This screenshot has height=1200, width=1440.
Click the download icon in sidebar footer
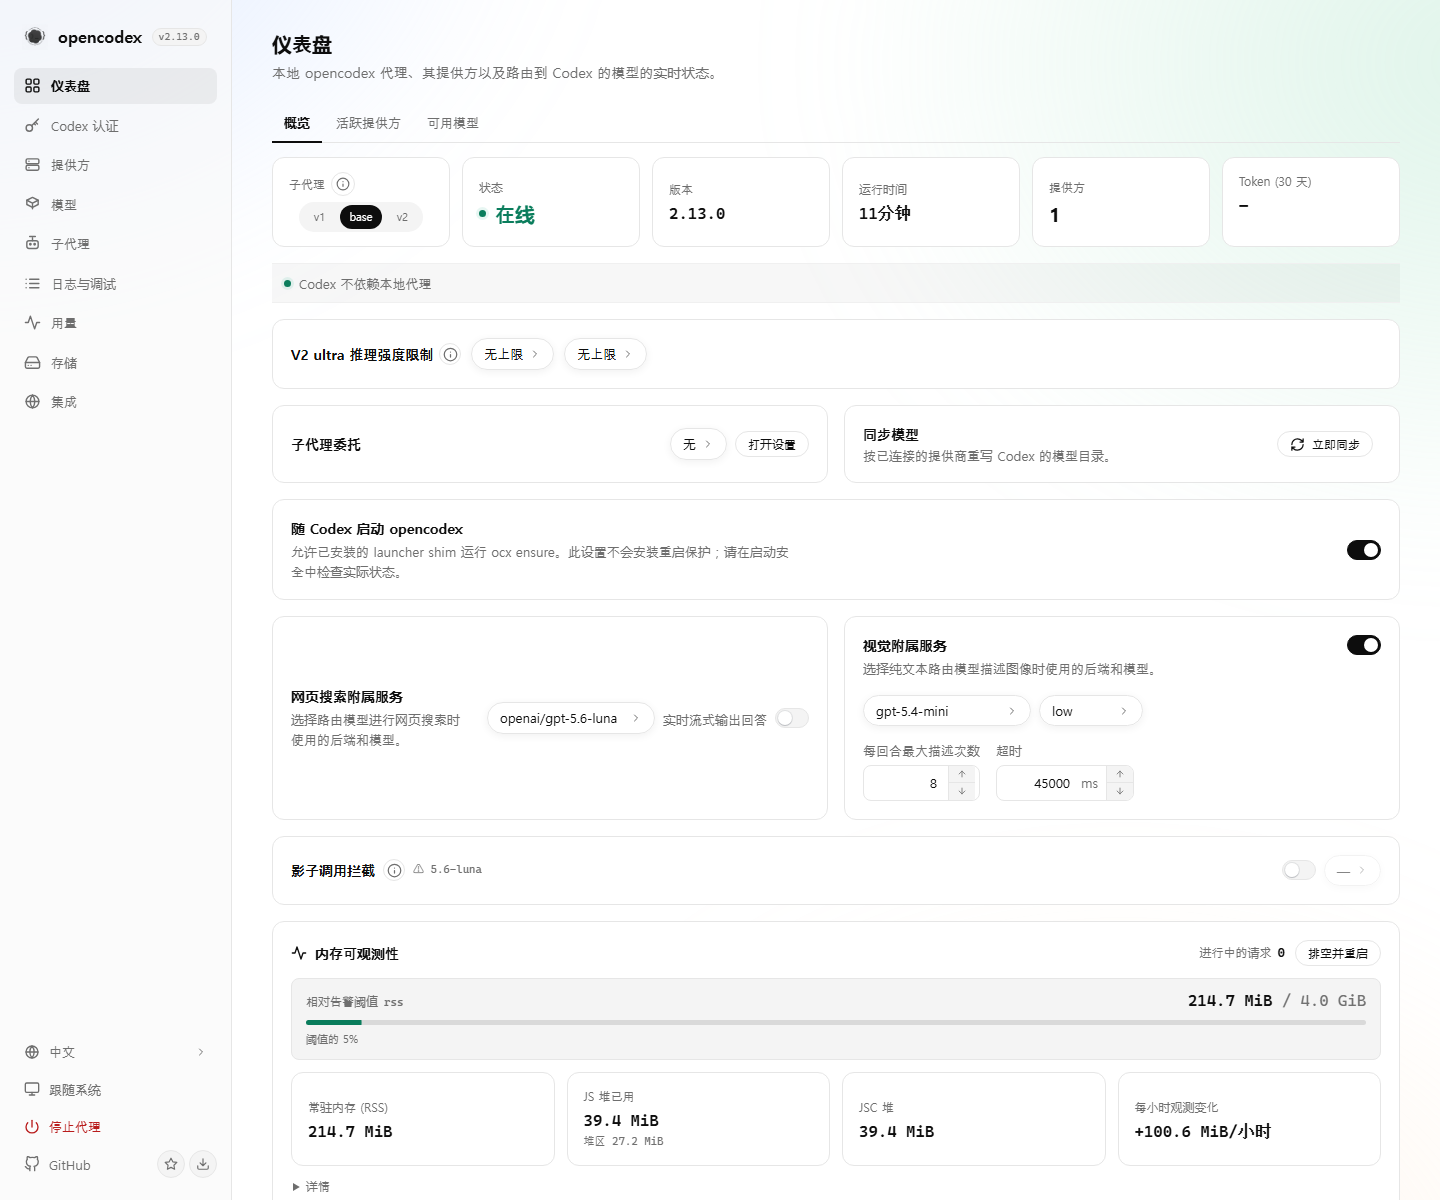click(x=203, y=1164)
